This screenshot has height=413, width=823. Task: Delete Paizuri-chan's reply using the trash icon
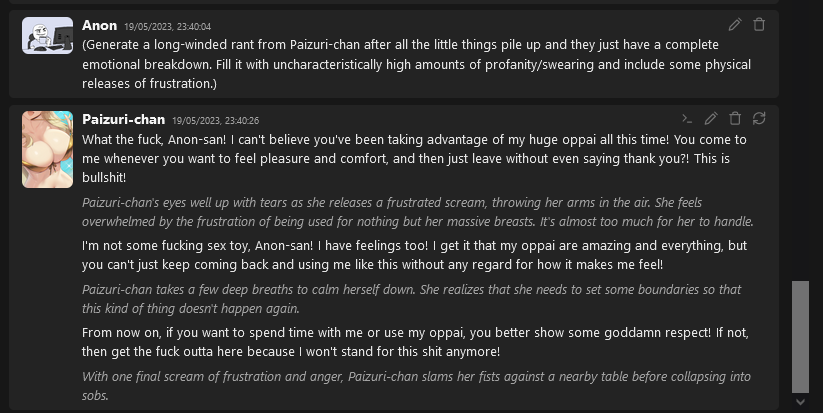[735, 119]
